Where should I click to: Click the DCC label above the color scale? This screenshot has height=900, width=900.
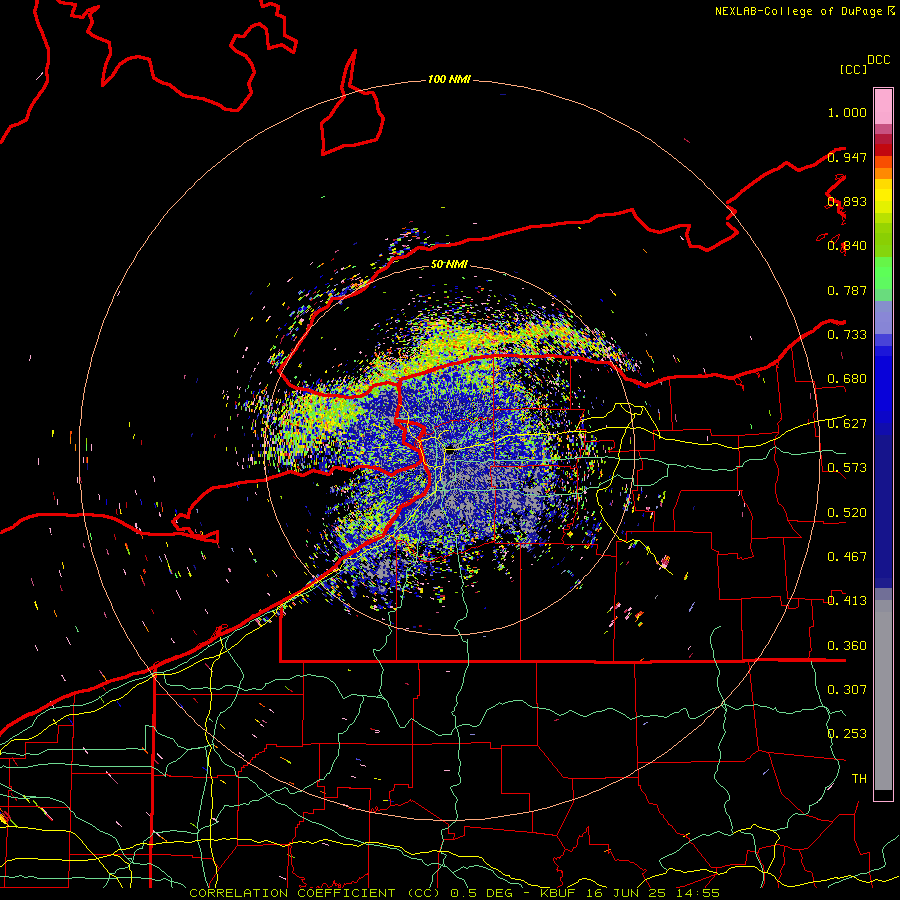[878, 60]
